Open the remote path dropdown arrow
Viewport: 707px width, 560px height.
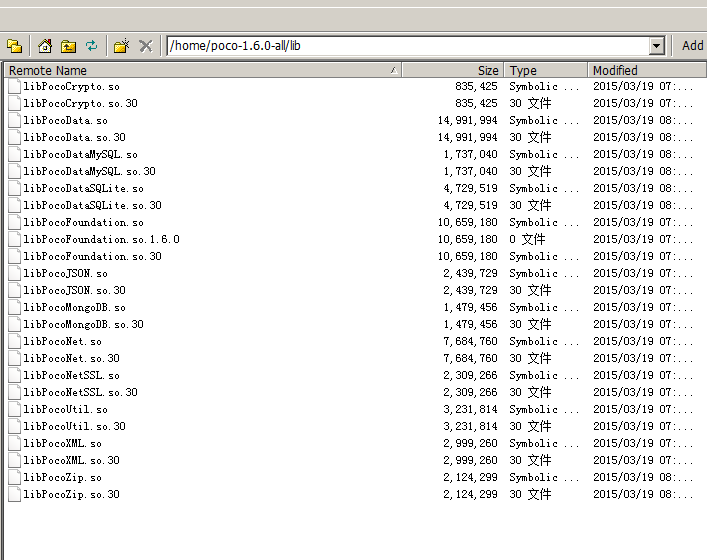pos(656,46)
